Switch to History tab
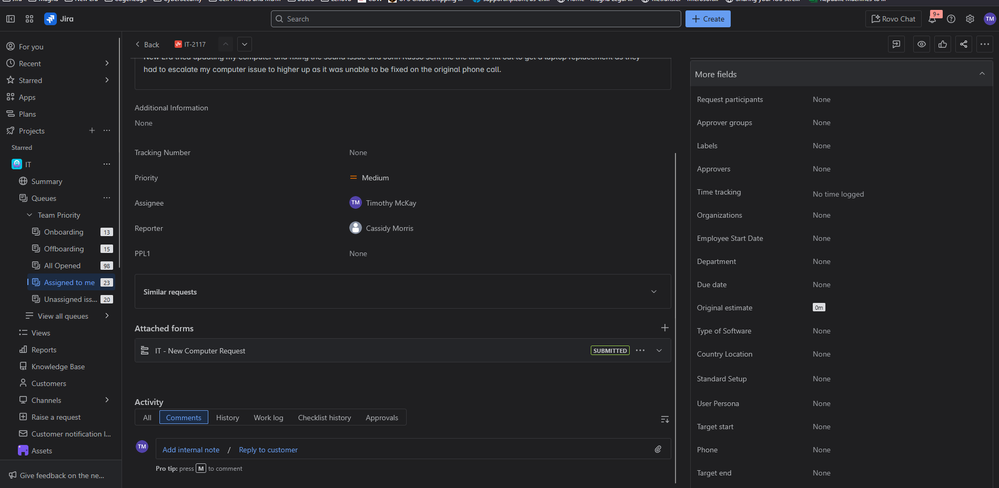 tap(227, 418)
